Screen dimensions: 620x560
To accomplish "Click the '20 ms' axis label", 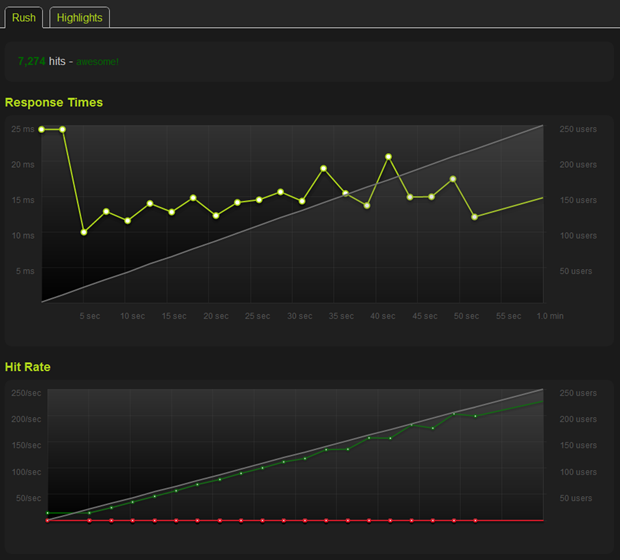I will point(23,165).
